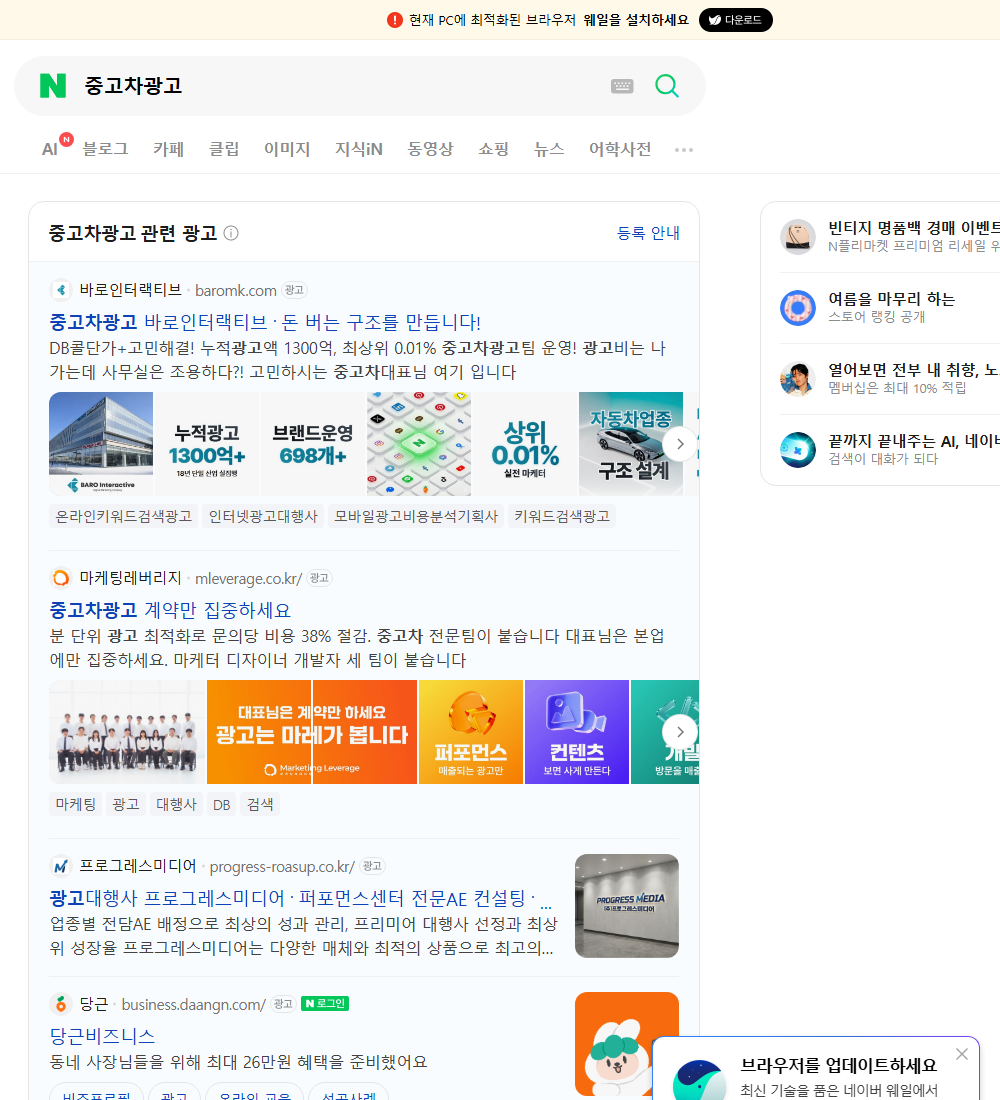Click the 키워드검색광고 tag
Image resolution: width=1000 pixels, height=1100 pixels.
tap(562, 516)
